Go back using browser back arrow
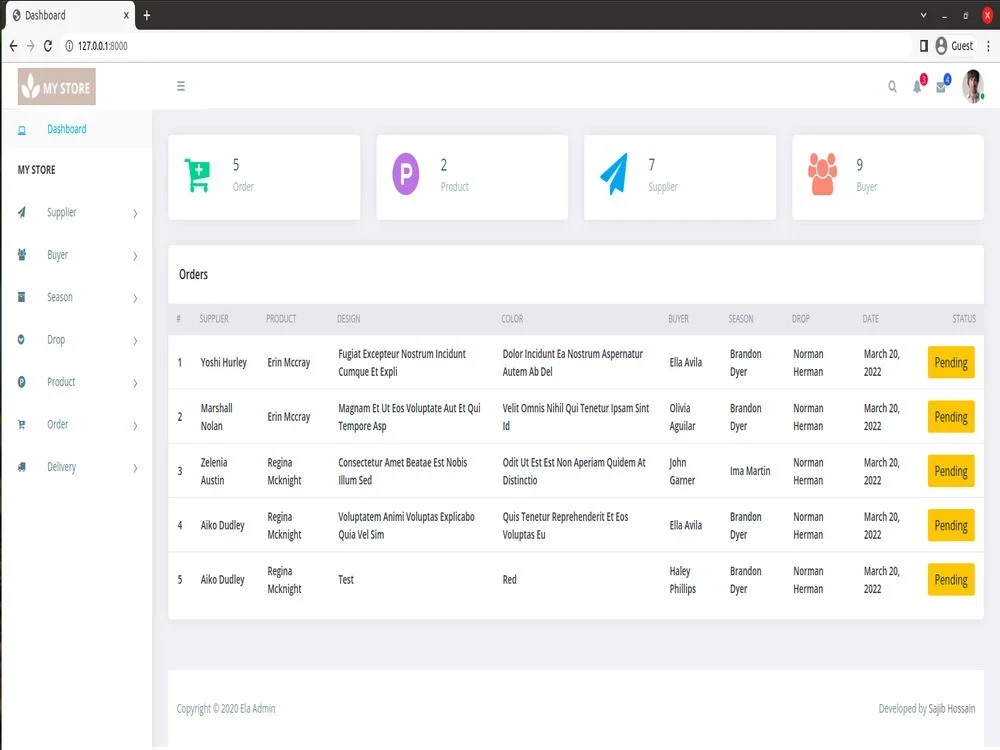Screen dimensions: 1000x750 [x=13, y=46]
